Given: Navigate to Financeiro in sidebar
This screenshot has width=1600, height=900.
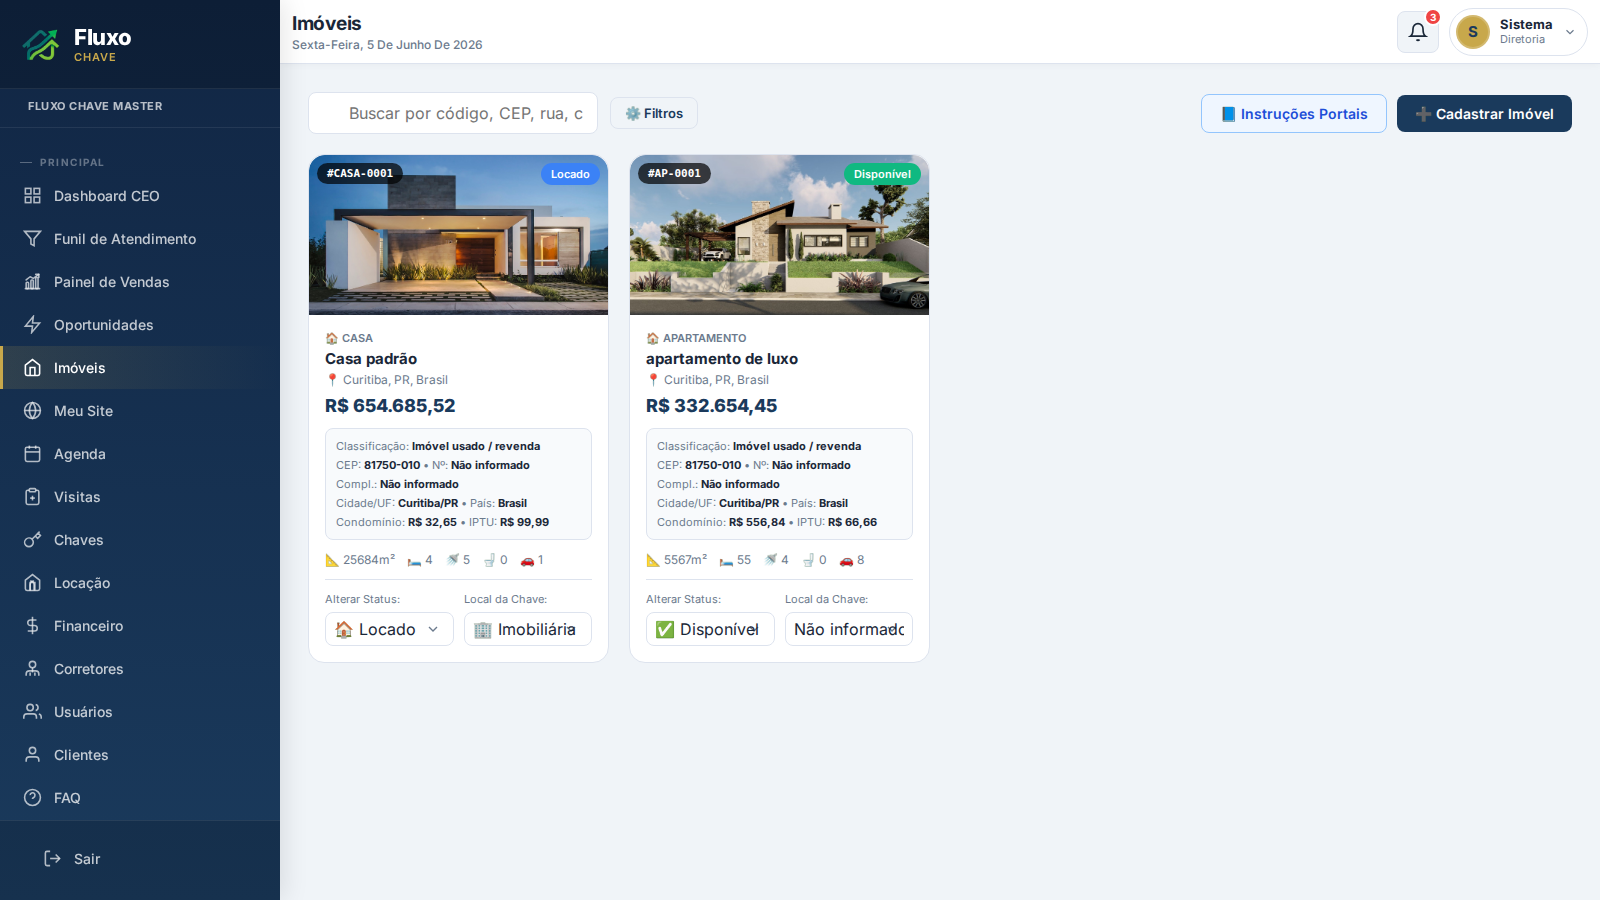Looking at the screenshot, I should (x=140, y=626).
